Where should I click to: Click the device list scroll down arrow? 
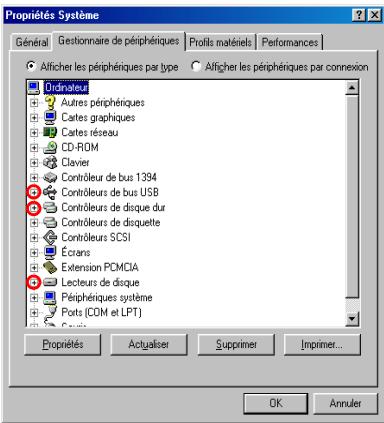click(352, 319)
